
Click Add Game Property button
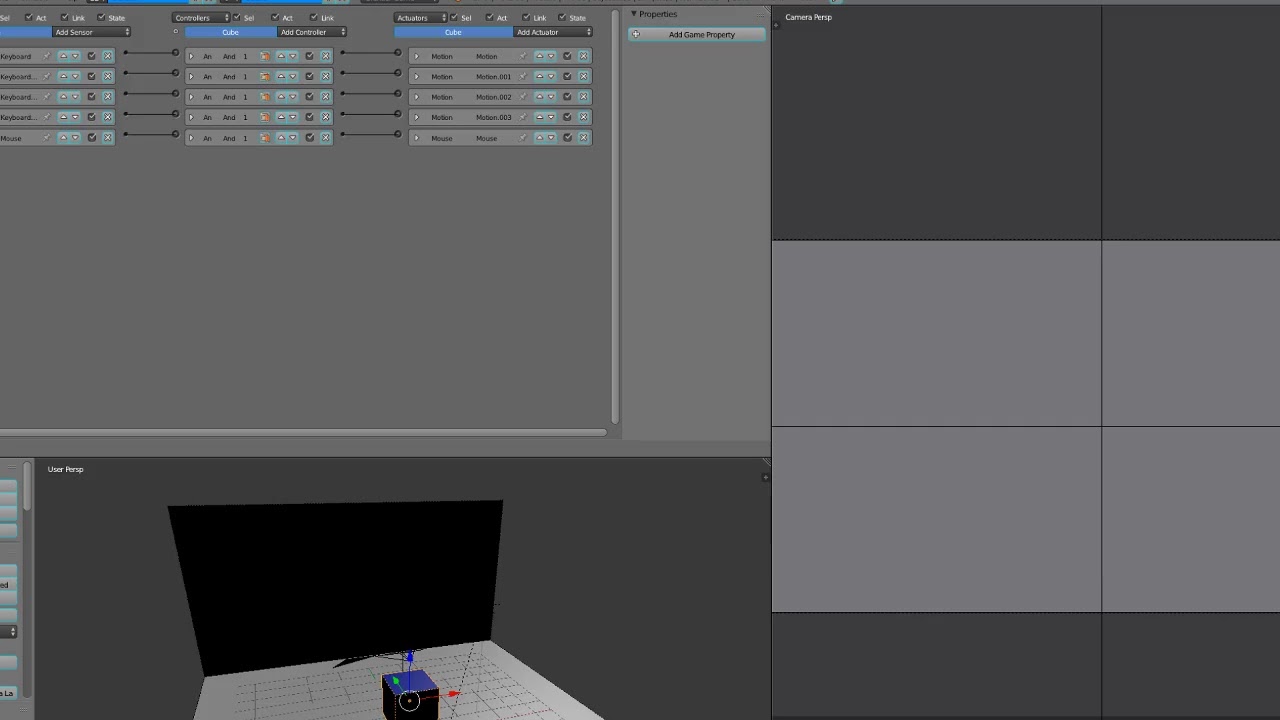click(697, 34)
